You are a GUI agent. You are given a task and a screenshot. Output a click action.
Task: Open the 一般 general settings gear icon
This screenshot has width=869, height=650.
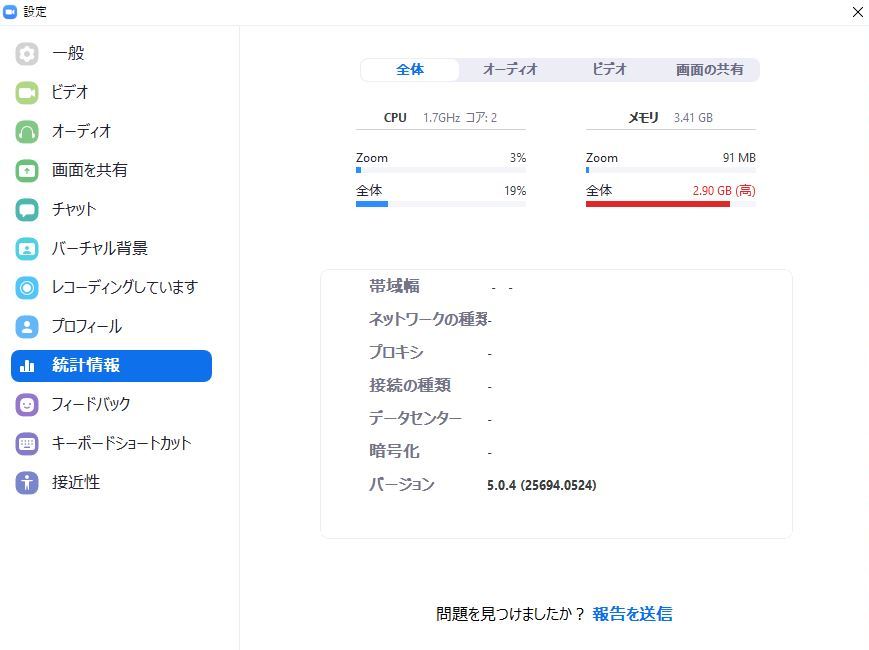tap(27, 54)
